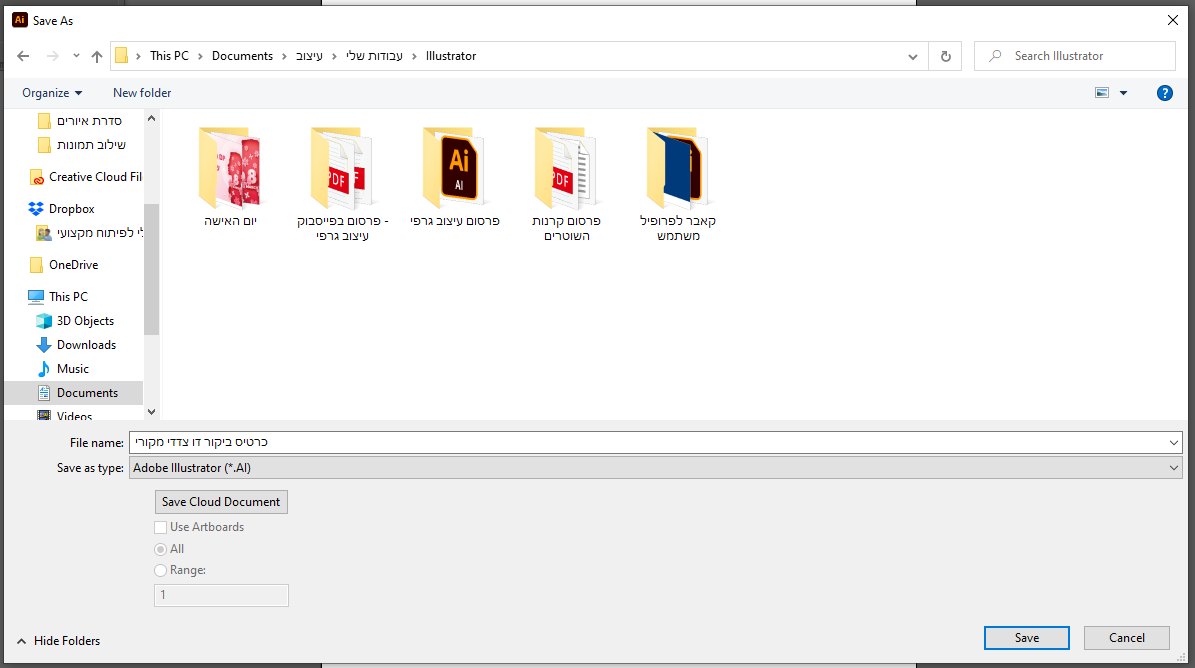This screenshot has width=1195, height=668.
Task: Navigate to Documents in the breadcrumb
Action: click(x=242, y=56)
